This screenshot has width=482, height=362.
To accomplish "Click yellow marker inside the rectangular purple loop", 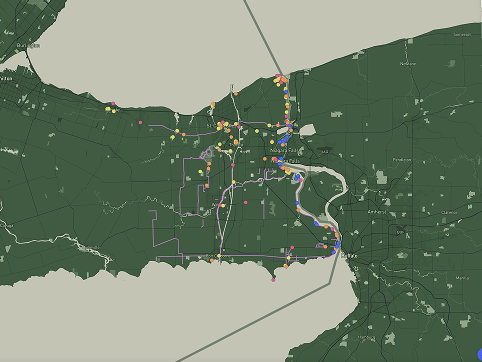I will [x=200, y=172].
